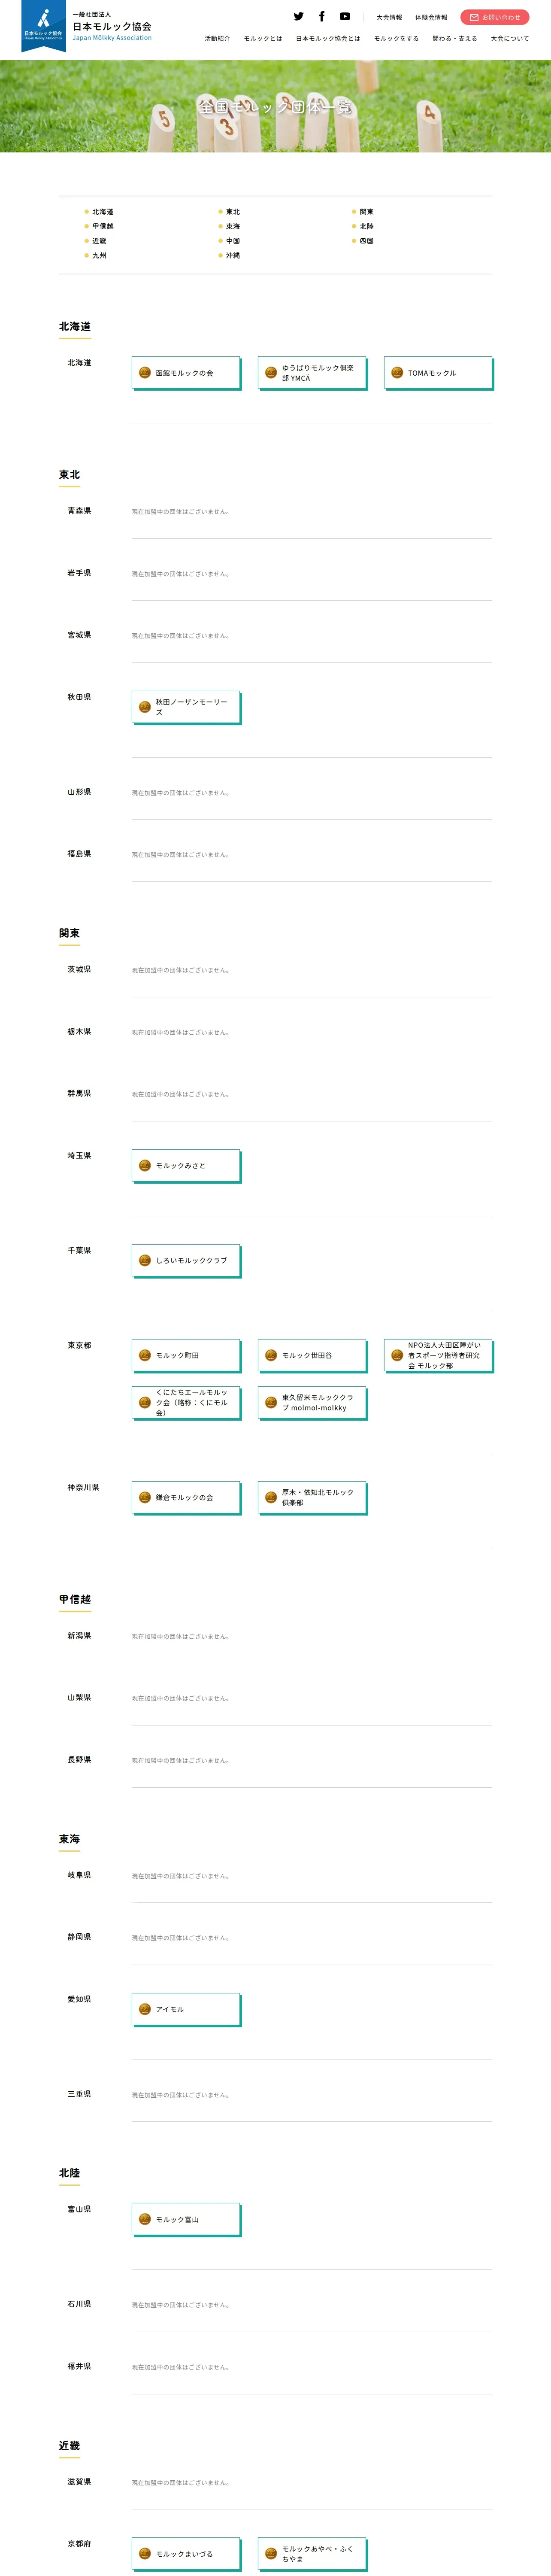
Task: Click the Japan Mölkky Association logo
Action: tap(44, 26)
